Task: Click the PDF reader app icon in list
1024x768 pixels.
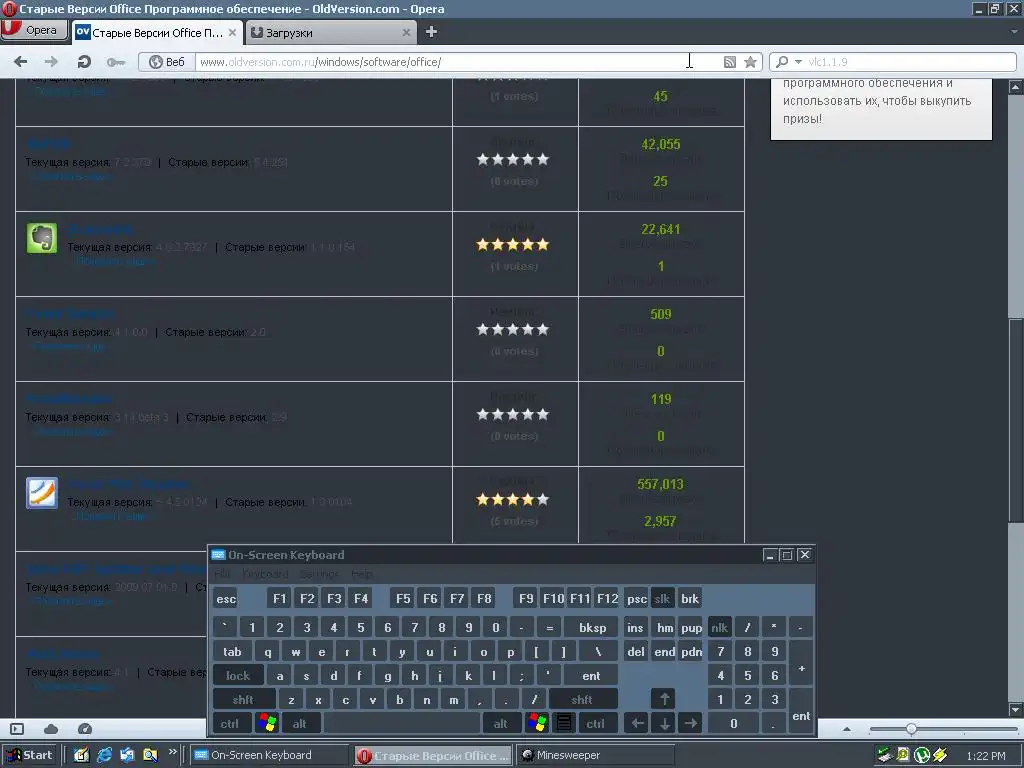Action: [42, 493]
